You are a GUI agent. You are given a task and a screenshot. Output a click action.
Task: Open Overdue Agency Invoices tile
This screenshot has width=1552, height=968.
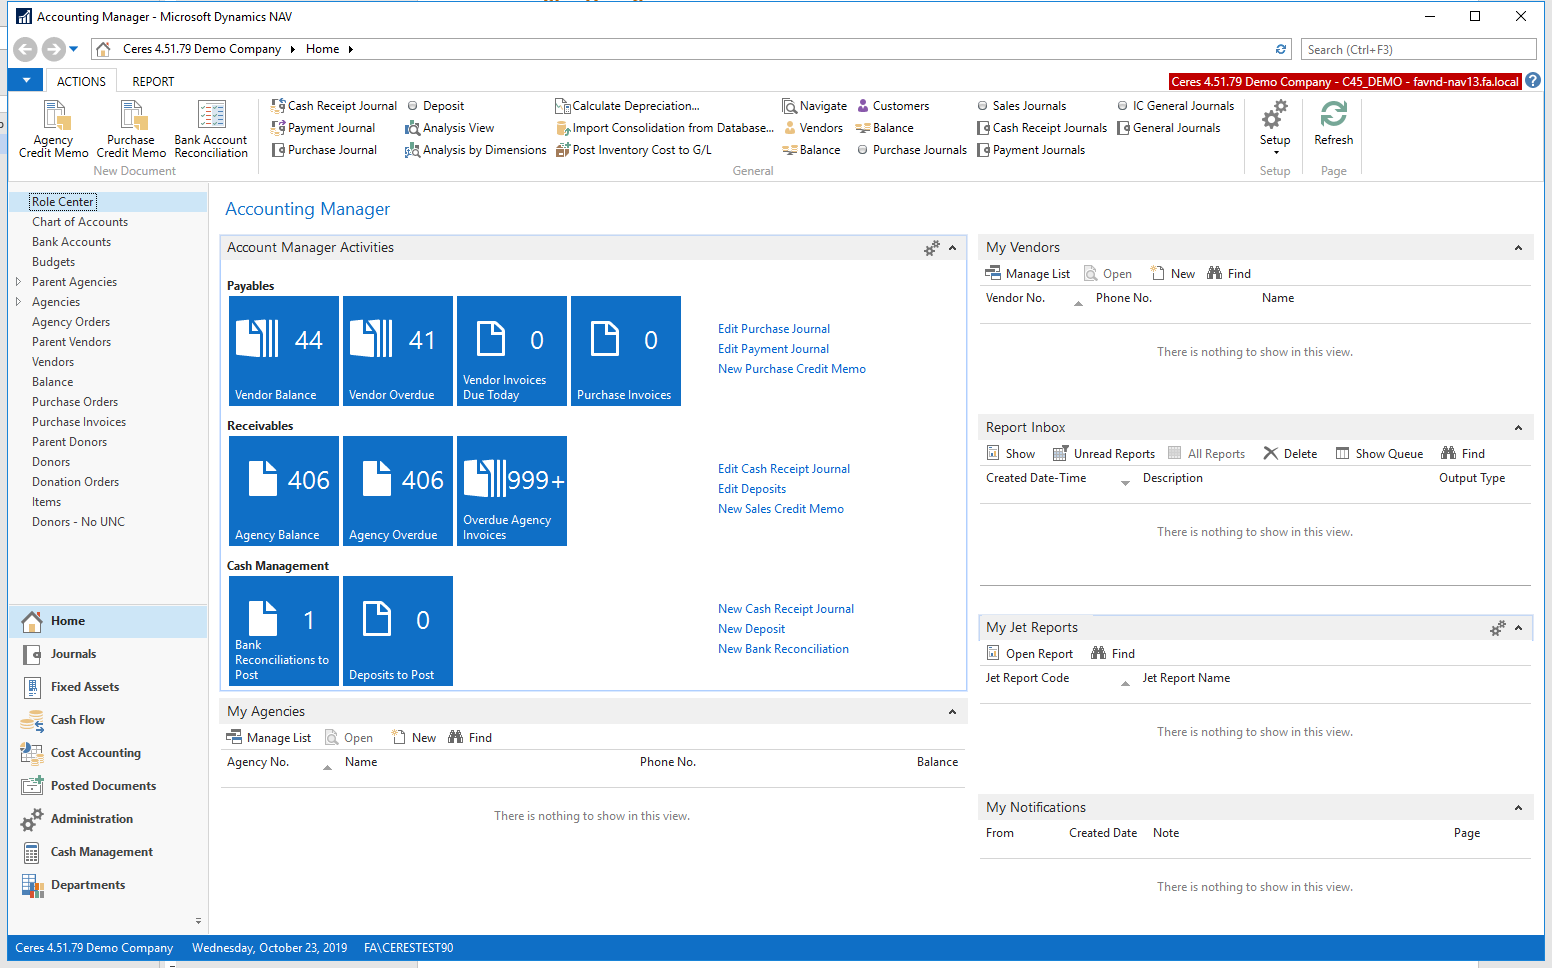(512, 490)
